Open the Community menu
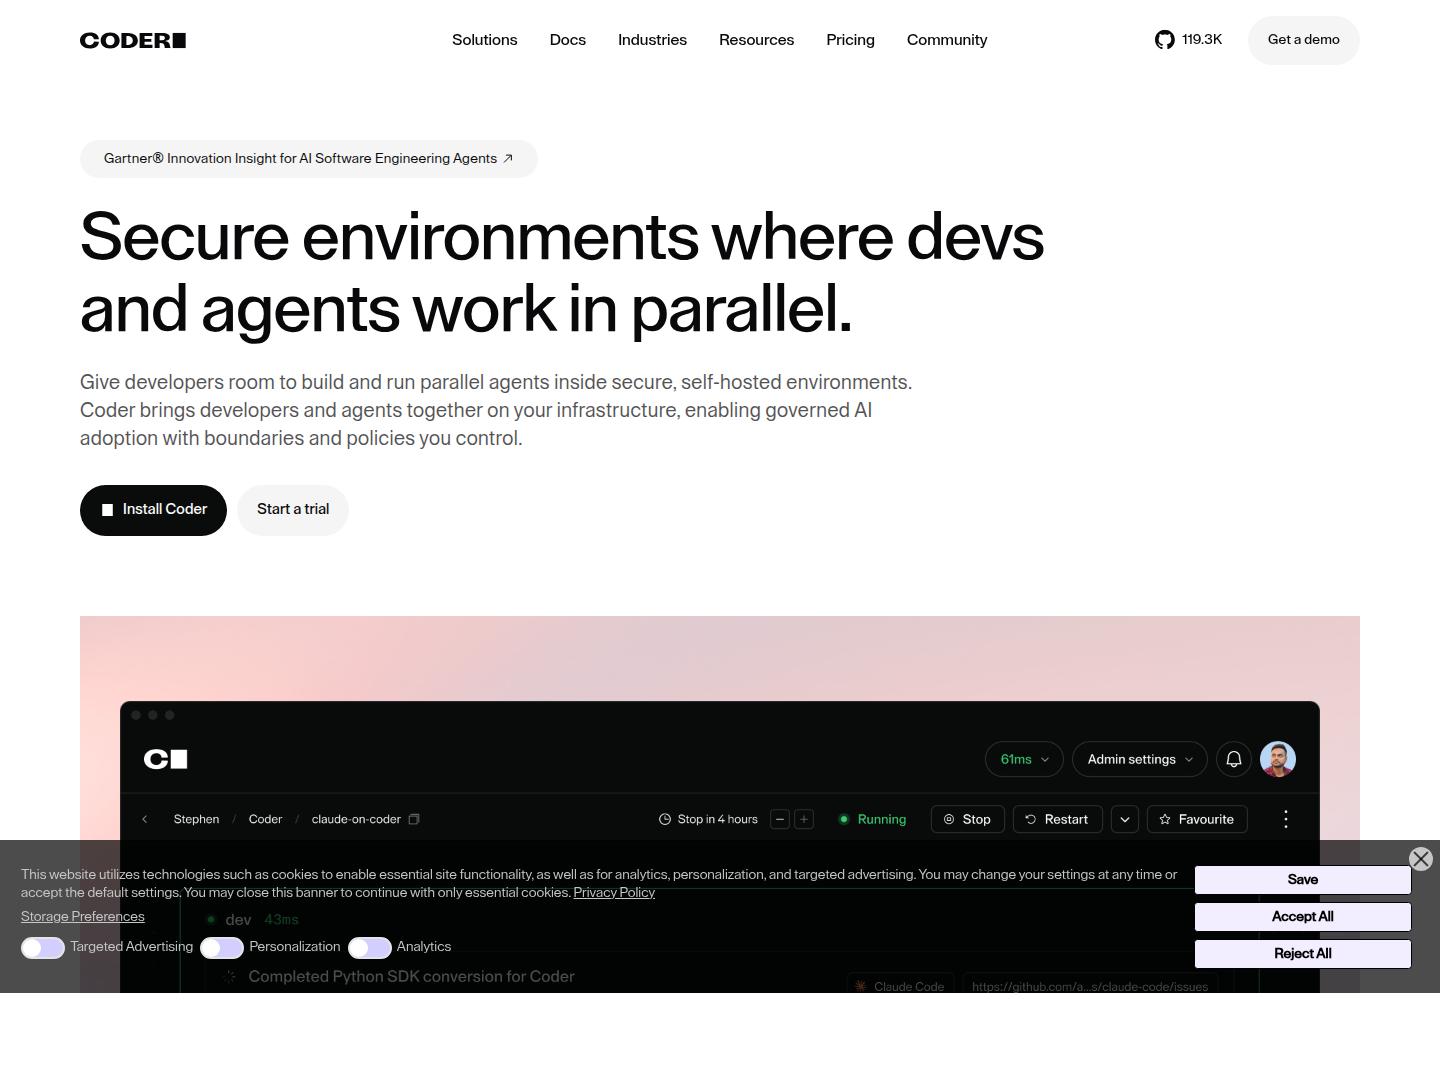Image resolution: width=1440 pixels, height=1080 pixels. [x=947, y=40]
